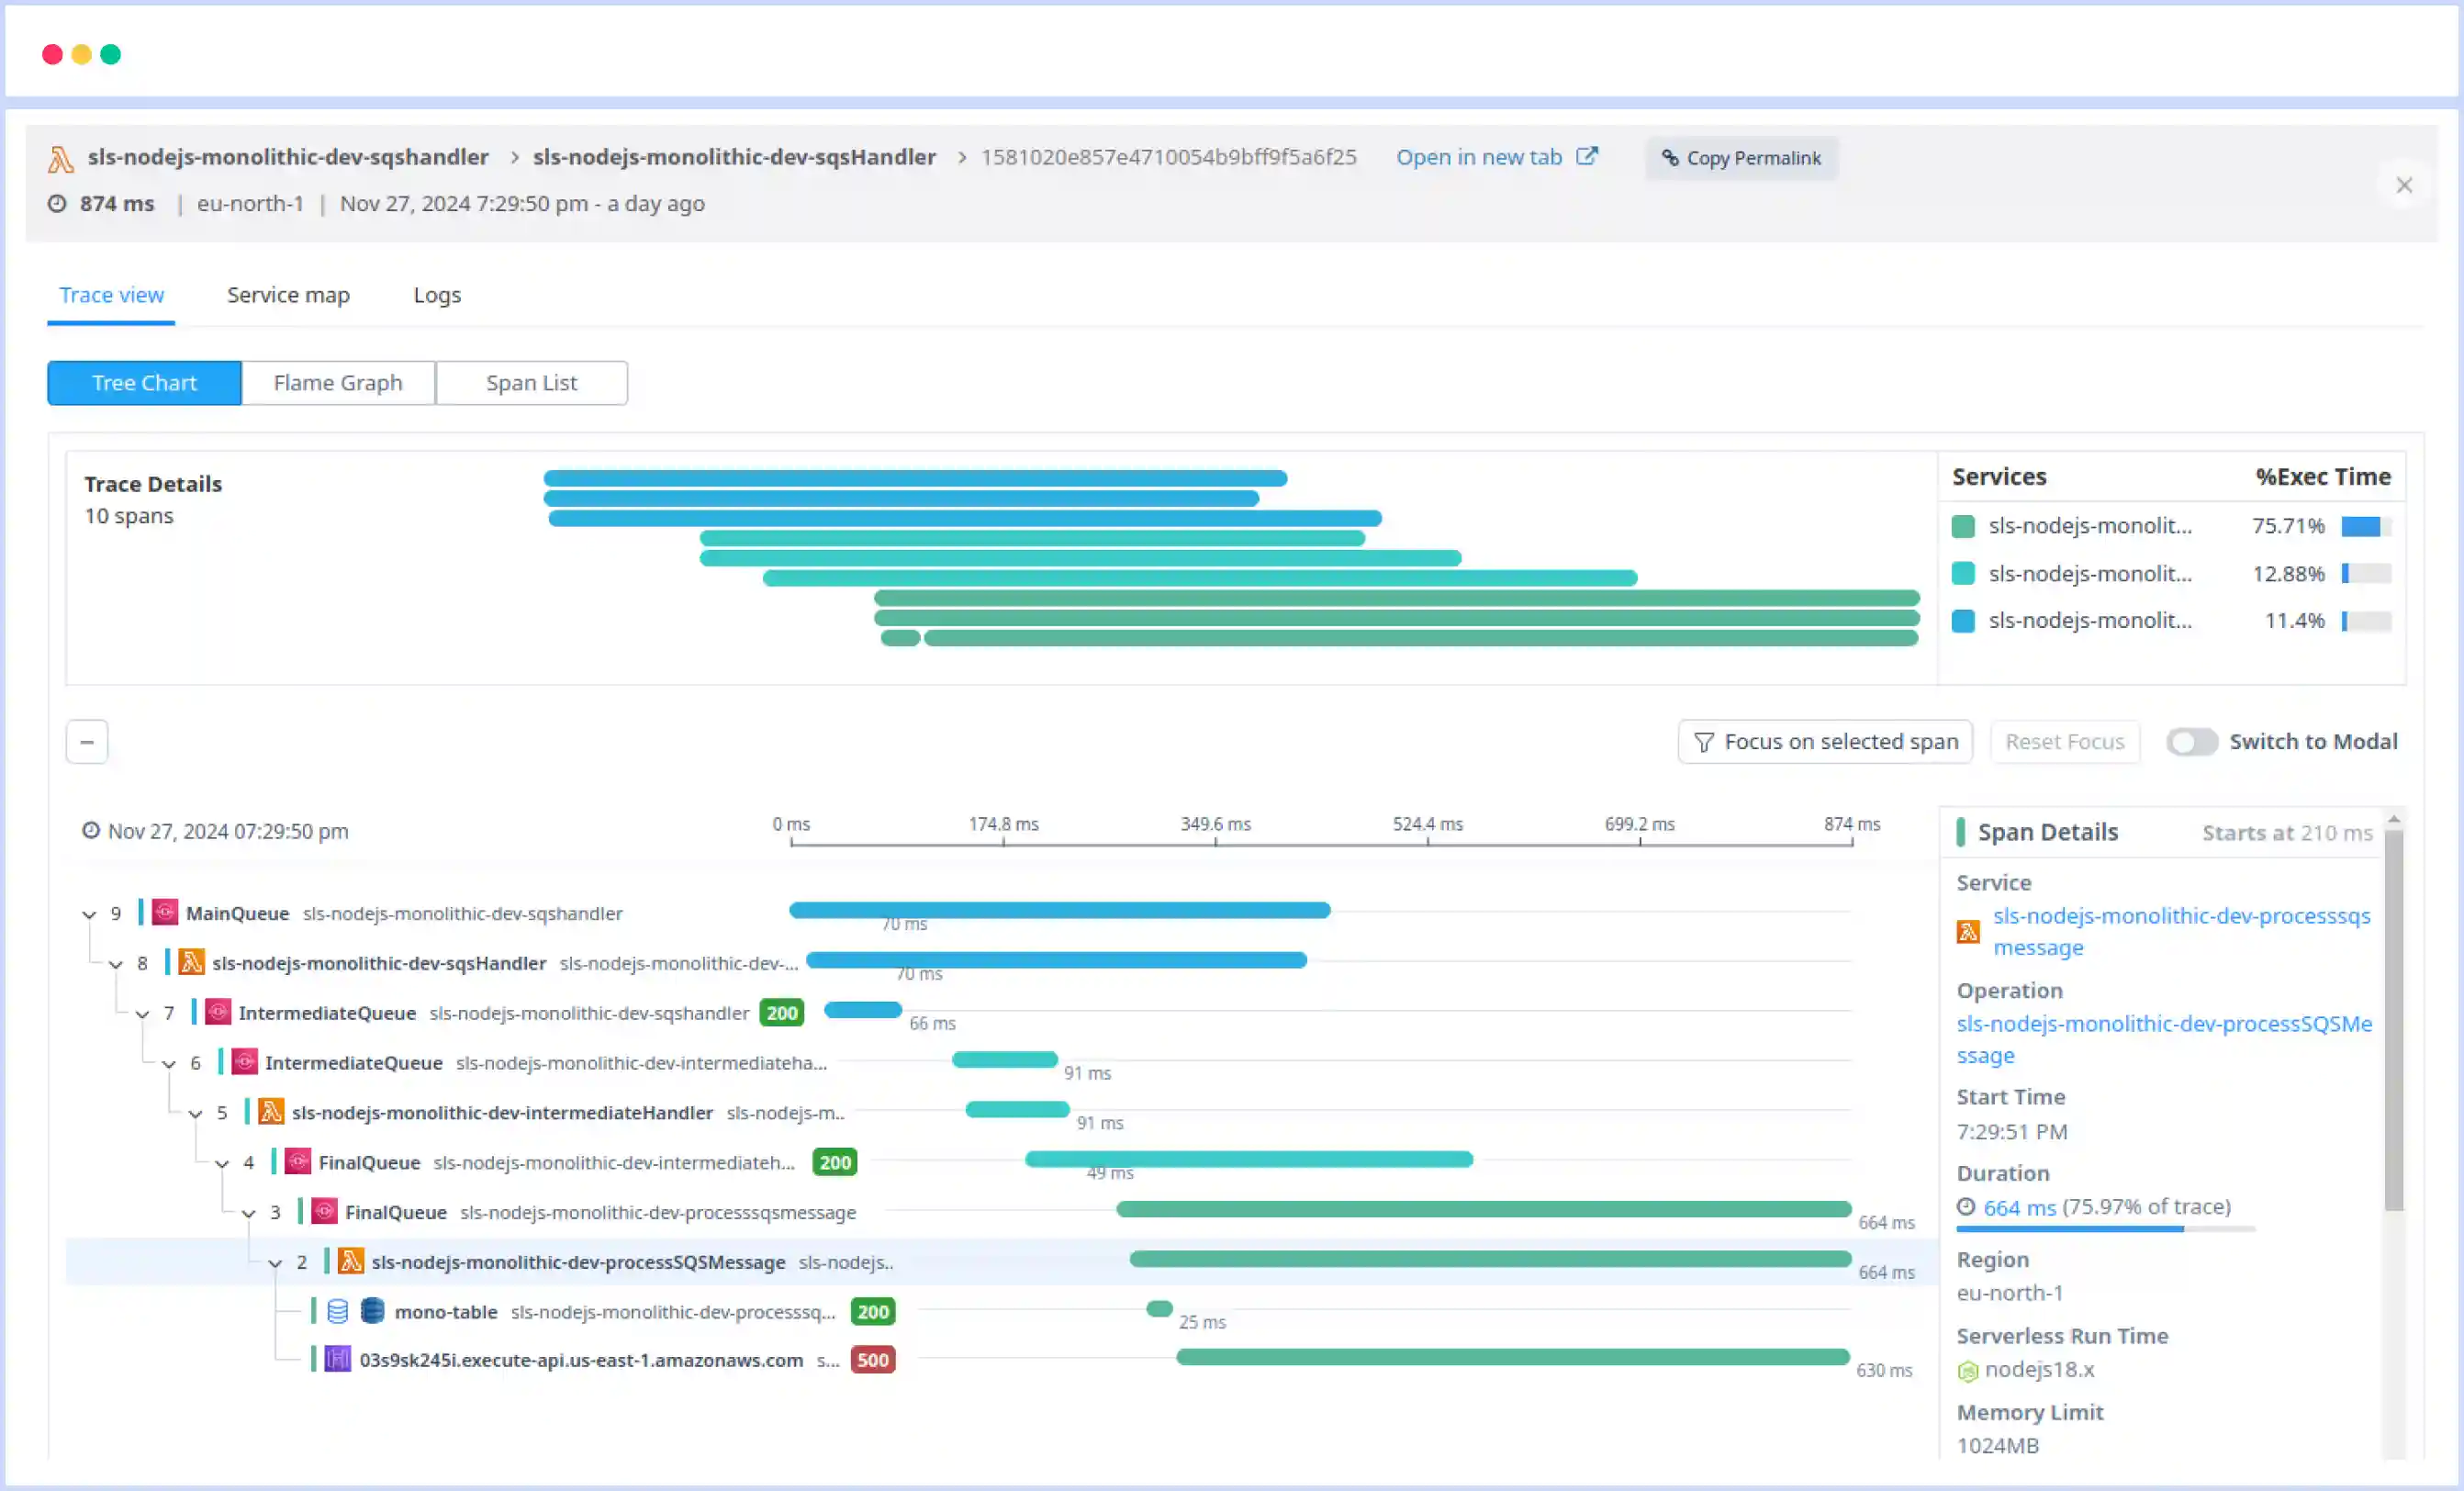Click the macOS green window dot

pyautogui.click(x=110, y=54)
